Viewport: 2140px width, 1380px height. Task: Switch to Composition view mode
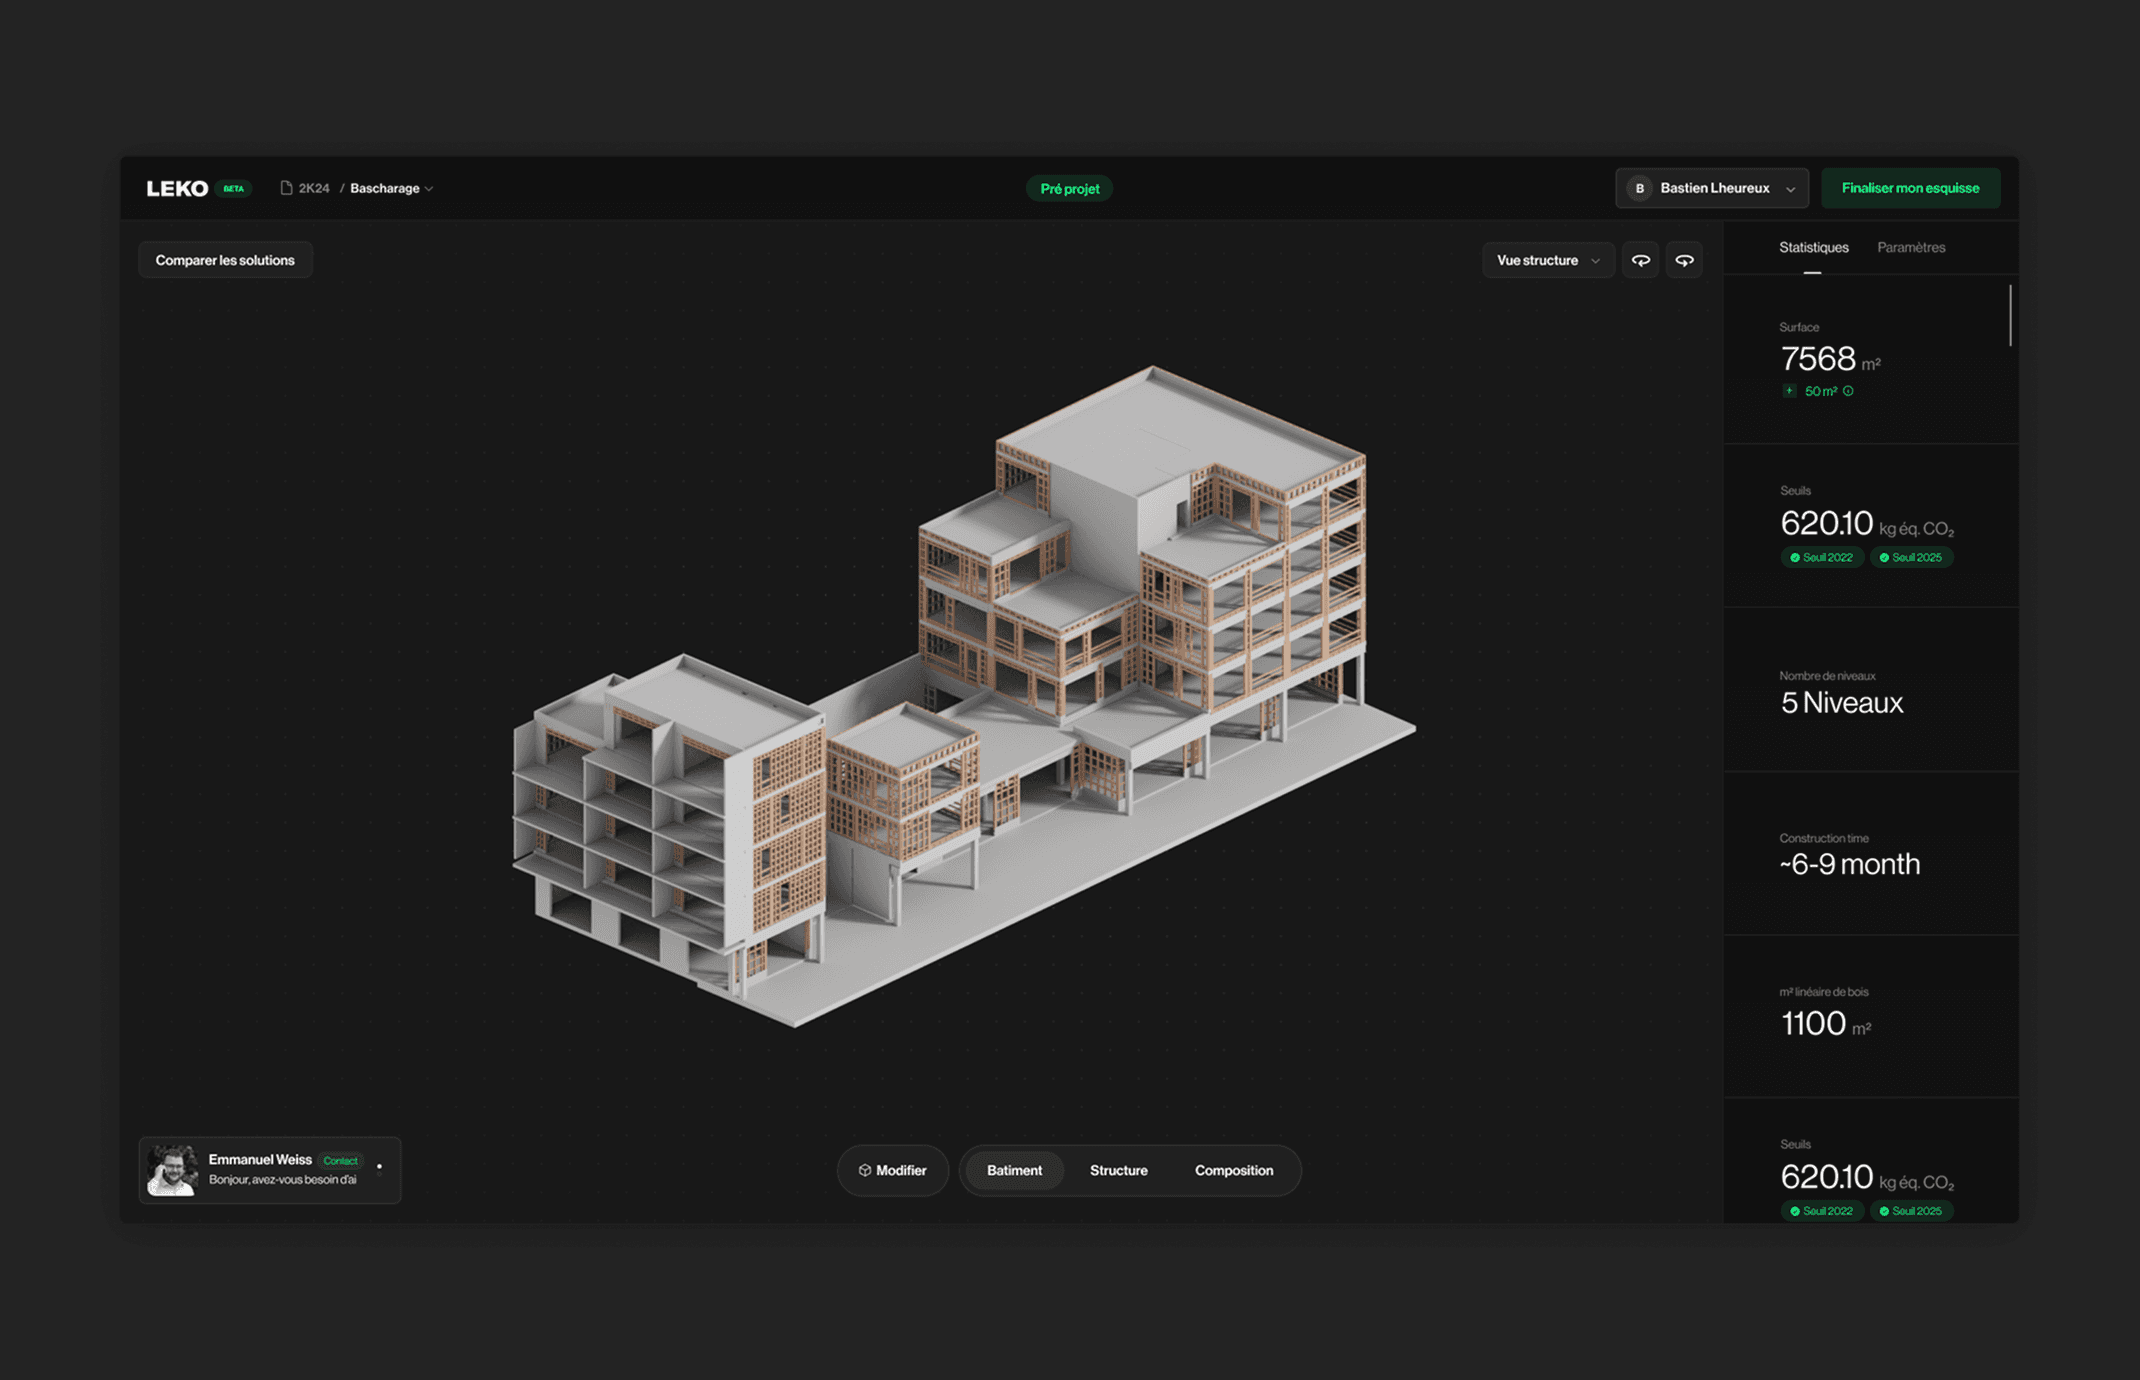click(x=1233, y=1170)
